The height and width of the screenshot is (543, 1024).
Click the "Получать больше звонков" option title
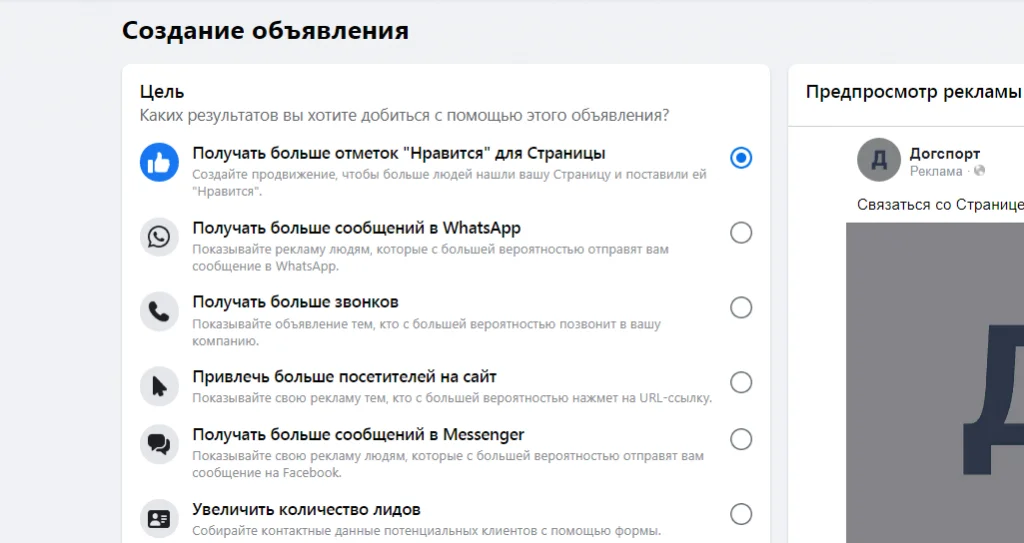click(x=295, y=302)
